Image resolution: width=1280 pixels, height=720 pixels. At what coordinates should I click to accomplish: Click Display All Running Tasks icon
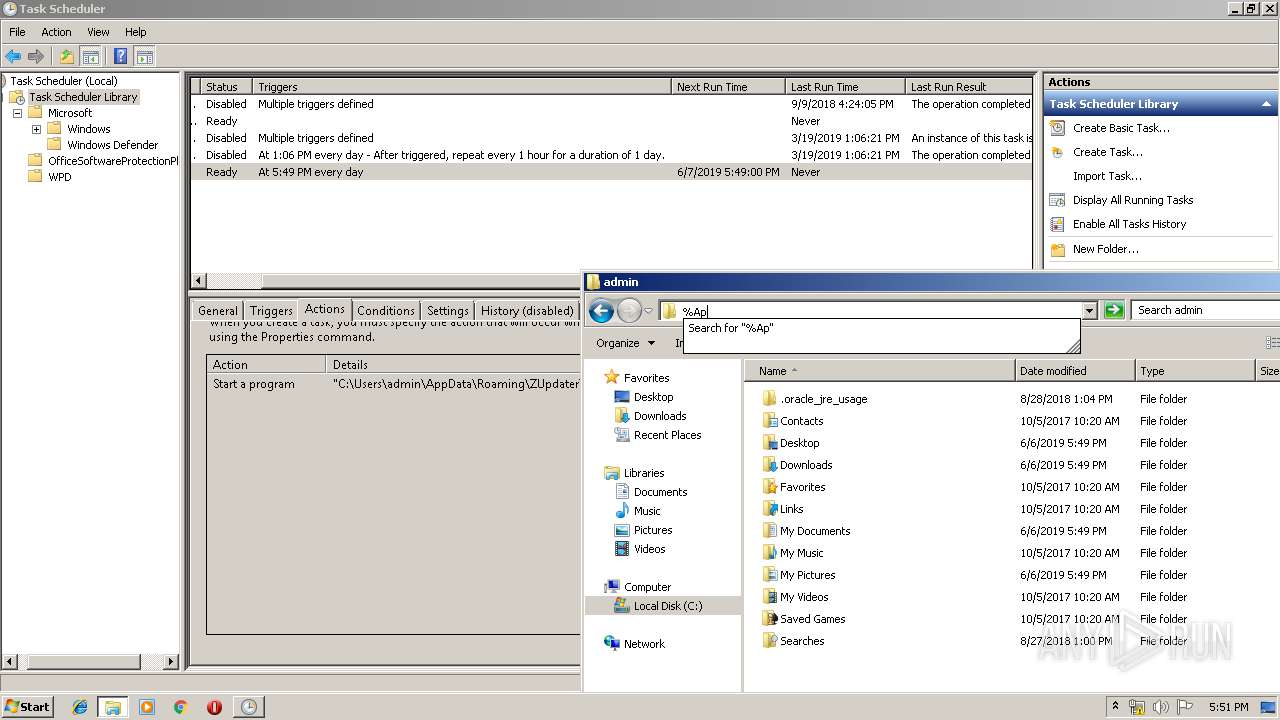coord(1057,200)
